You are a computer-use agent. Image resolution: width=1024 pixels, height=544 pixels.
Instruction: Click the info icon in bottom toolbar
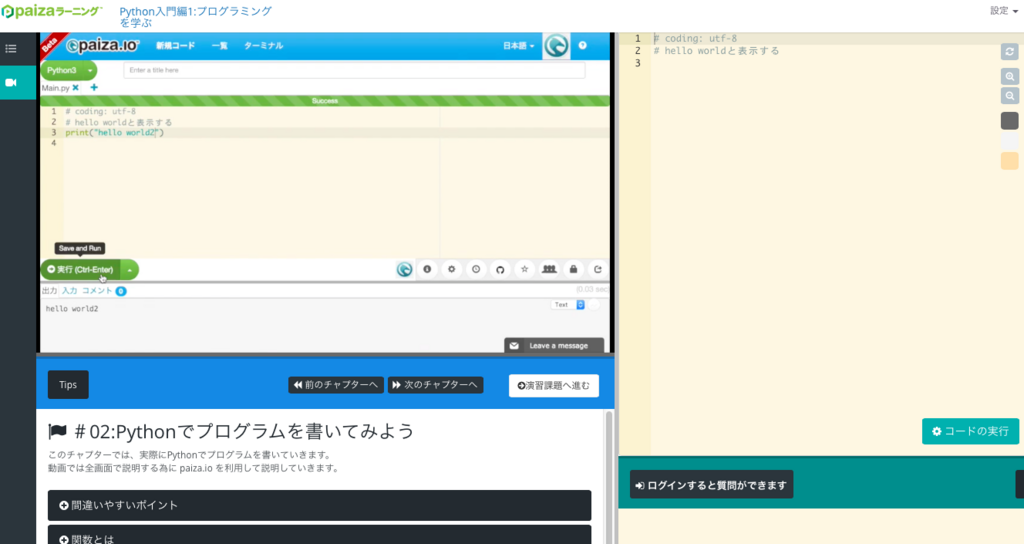pyautogui.click(x=427, y=269)
